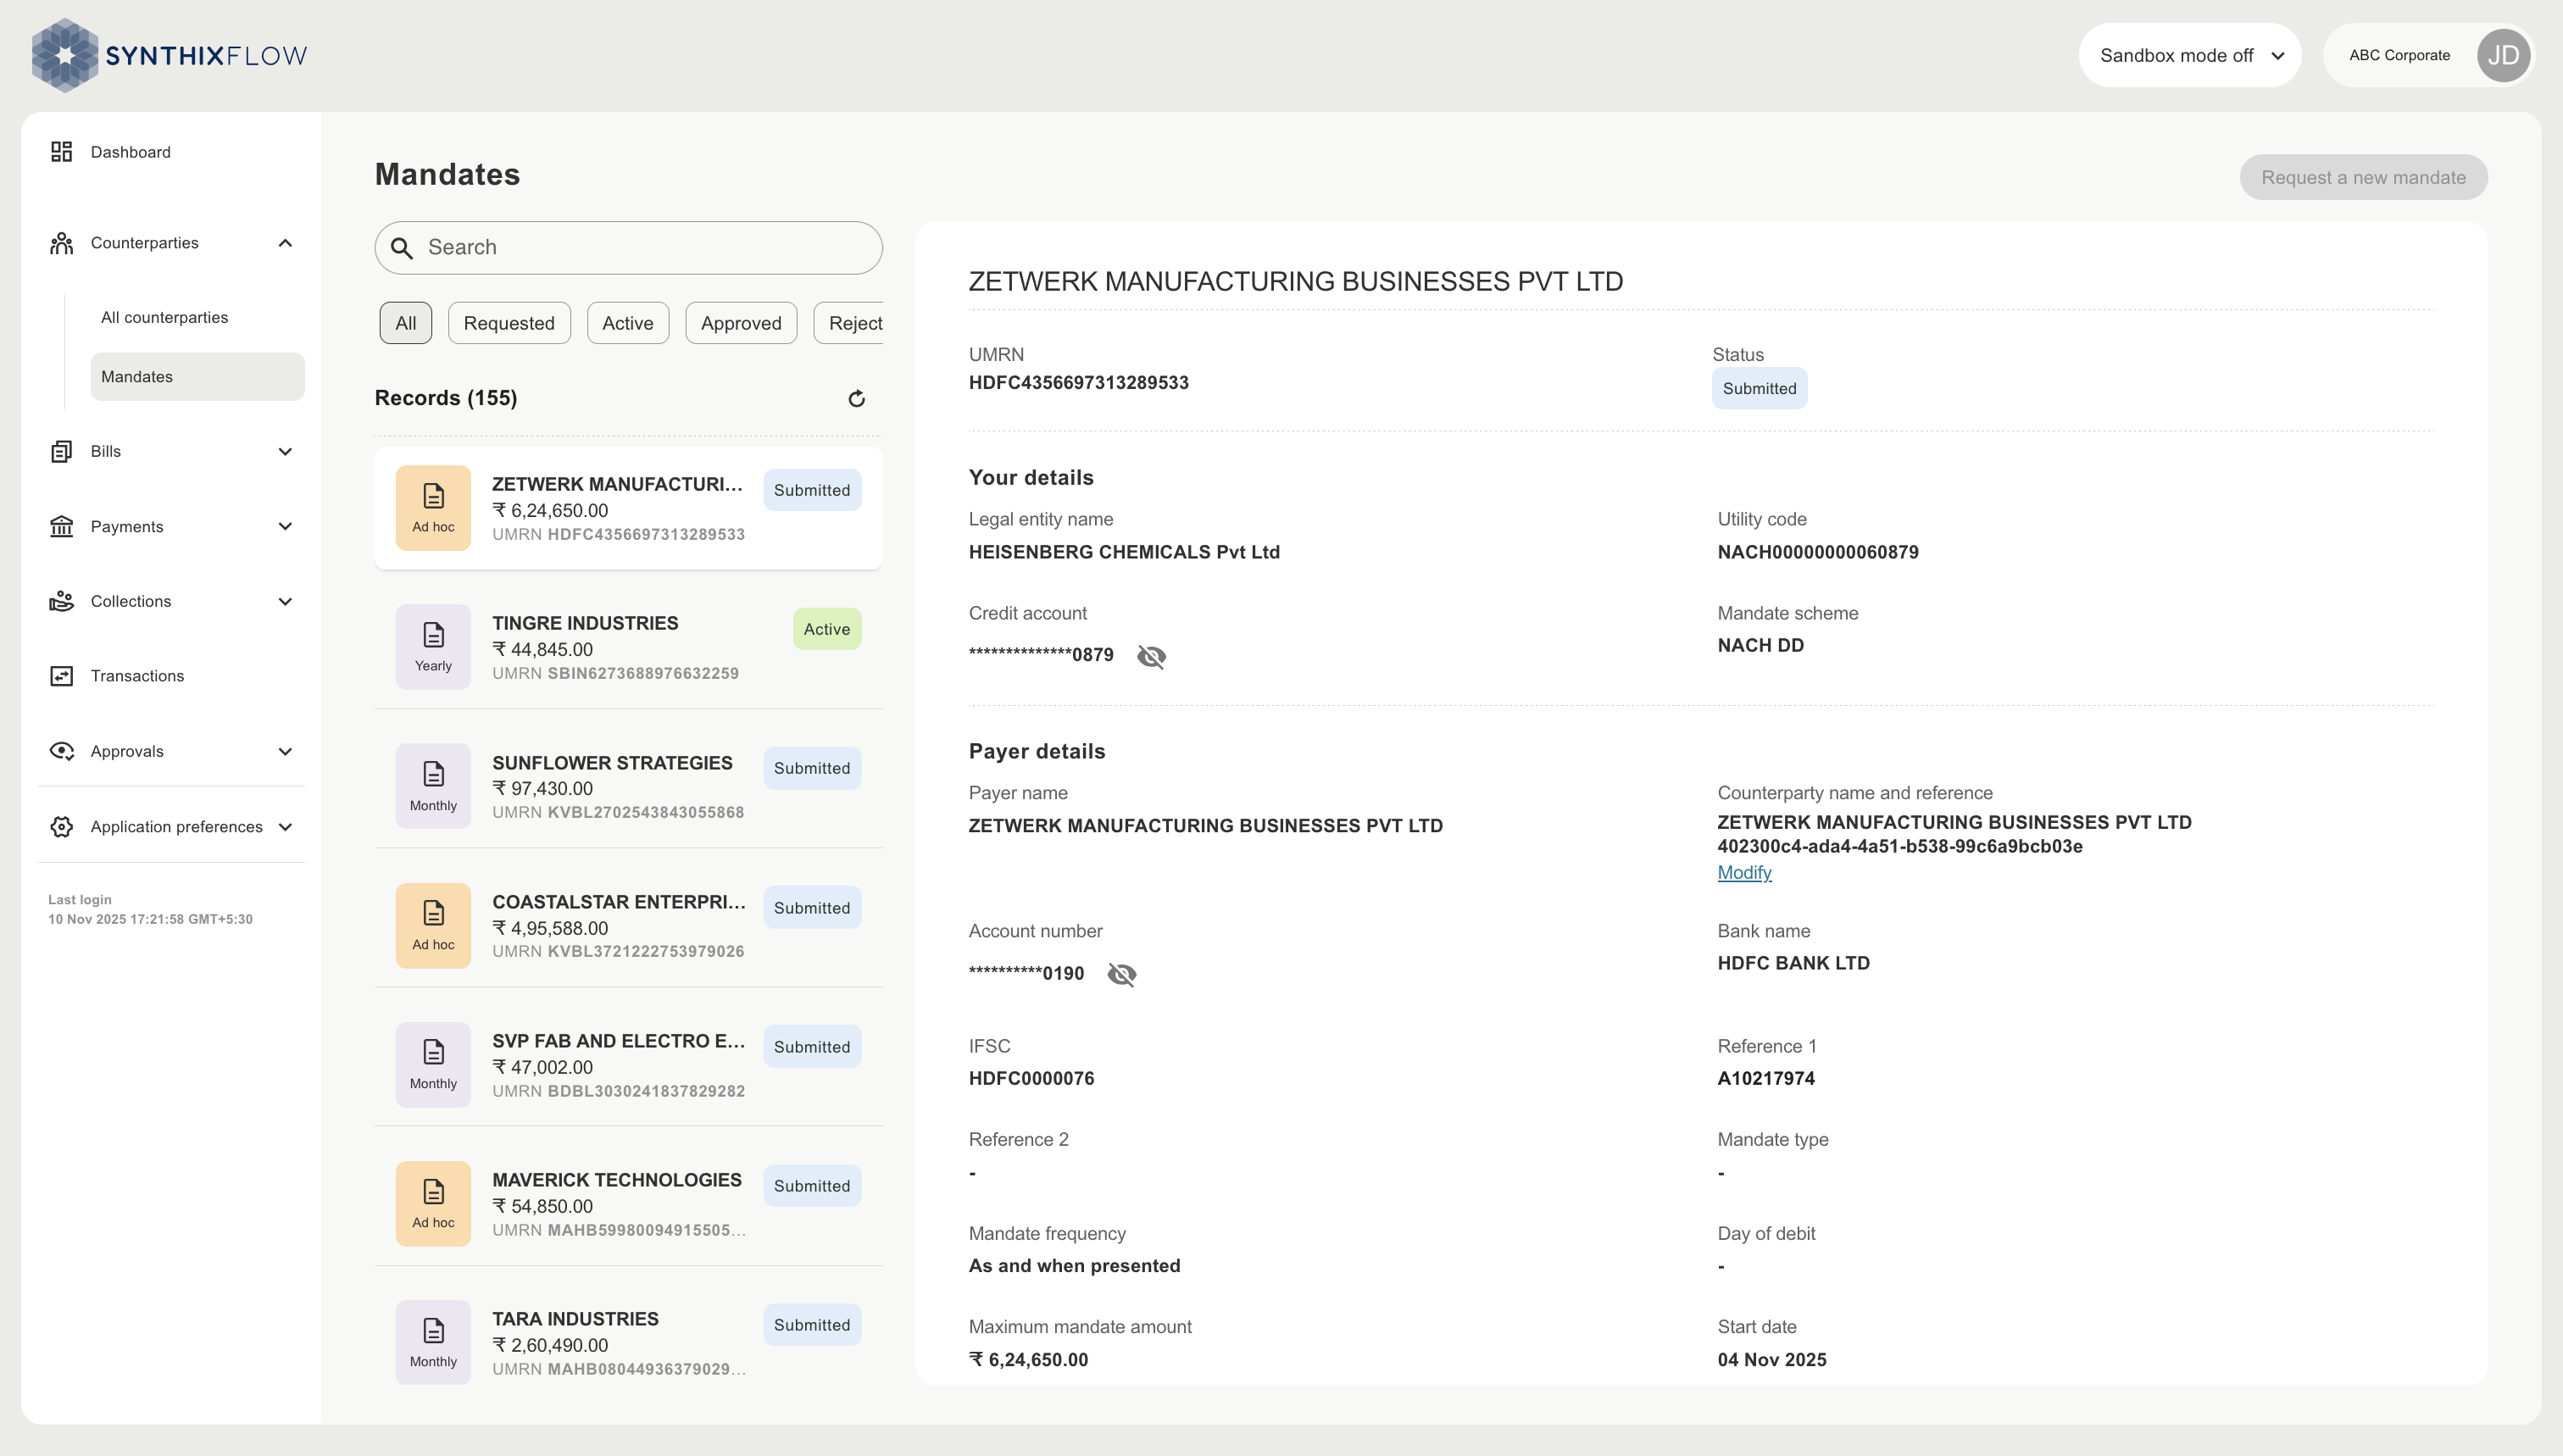
Task: Open the Dashboard grid icon
Action: pos(62,151)
